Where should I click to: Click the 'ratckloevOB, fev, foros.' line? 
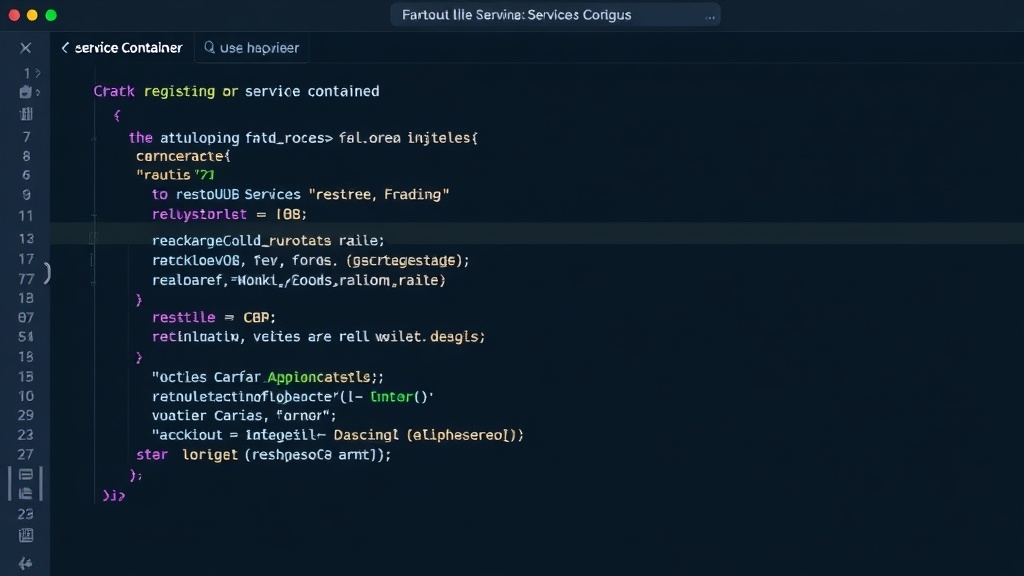(x=311, y=261)
